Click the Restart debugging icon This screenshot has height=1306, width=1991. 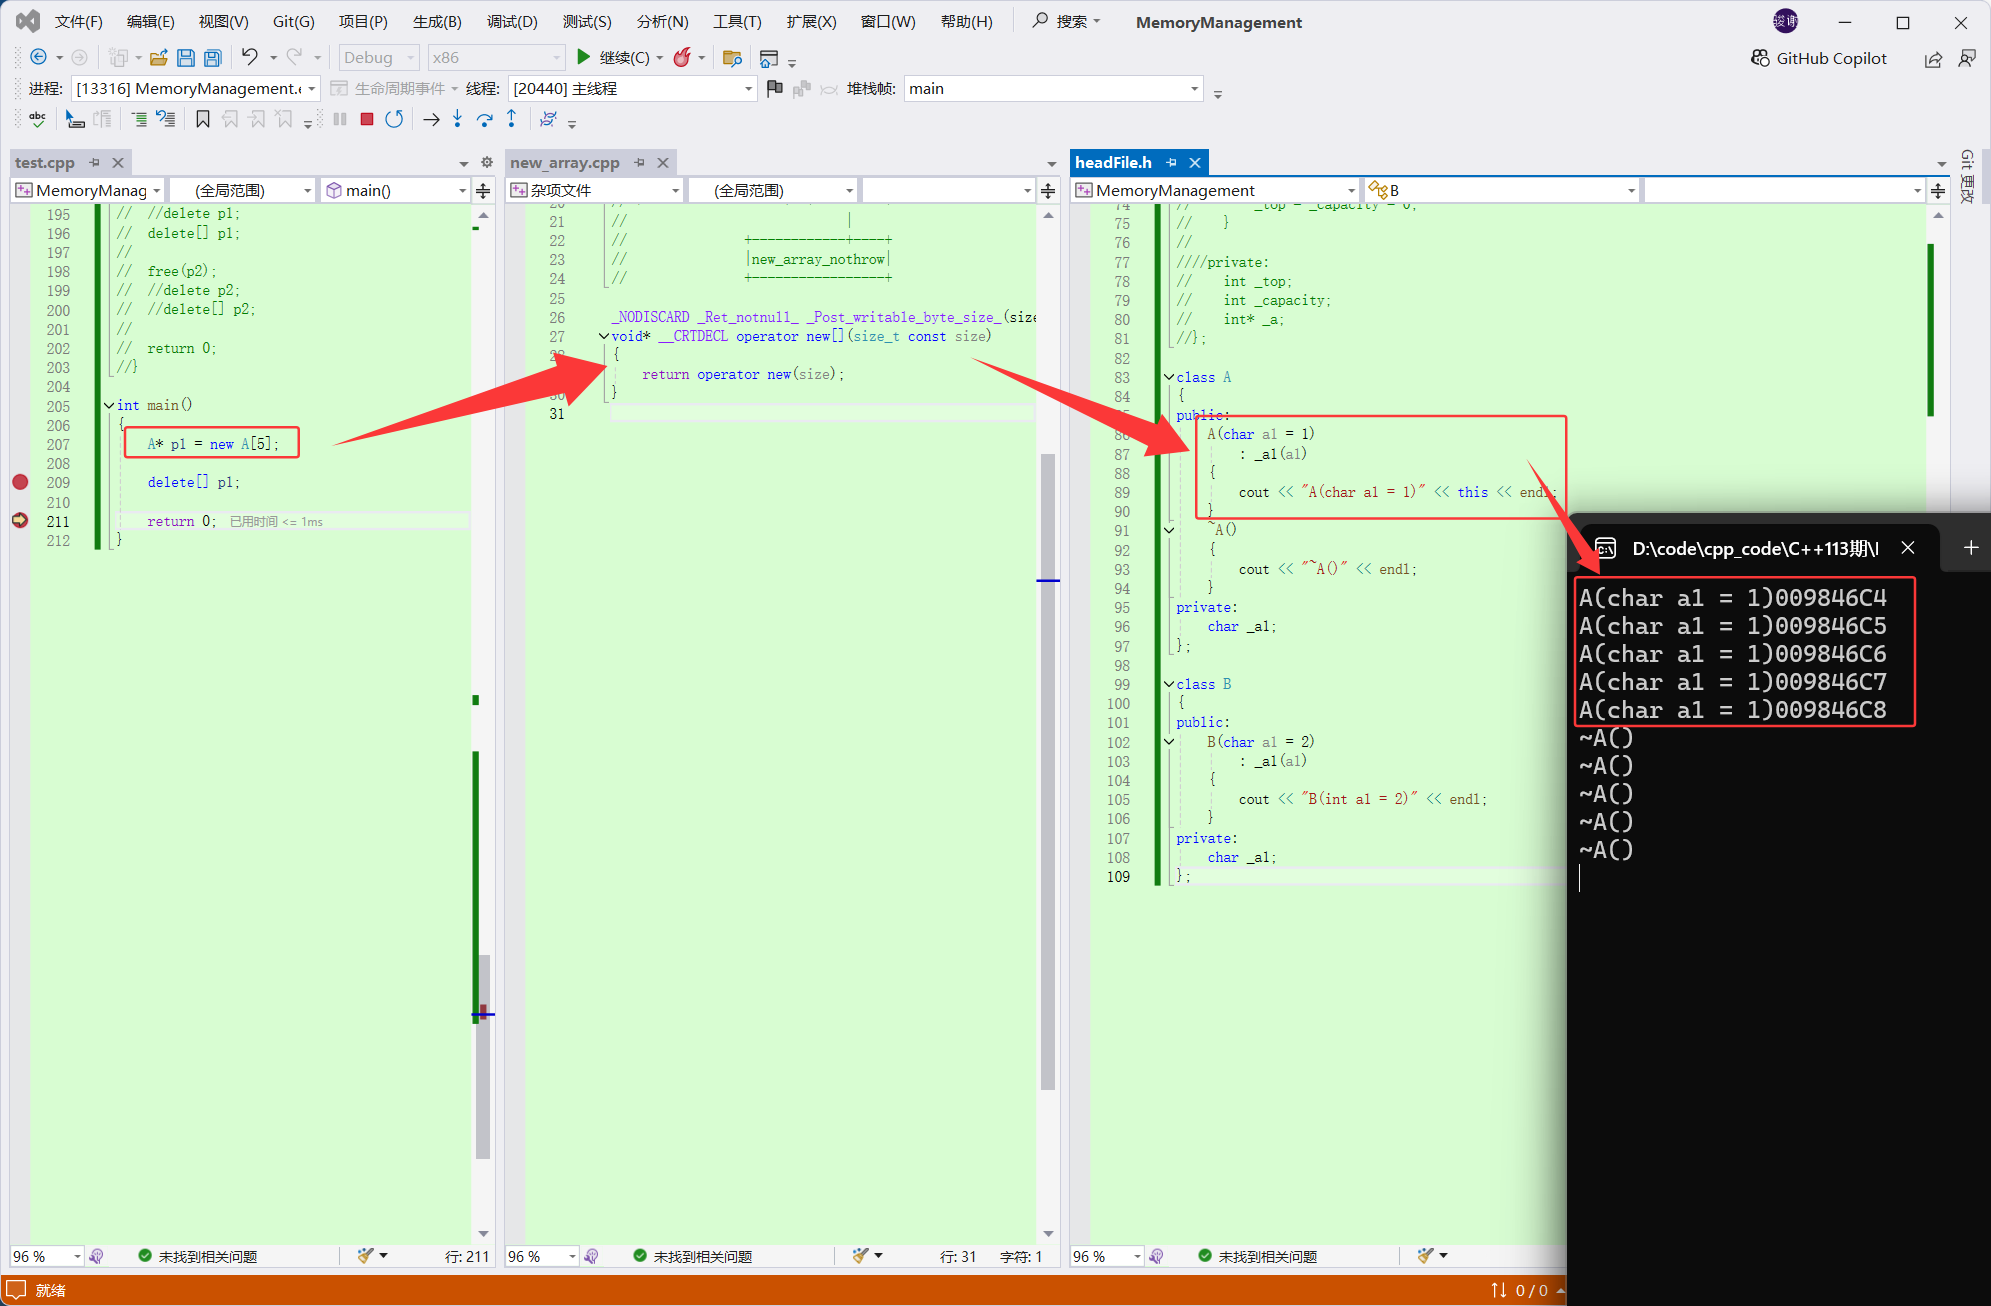point(394,119)
